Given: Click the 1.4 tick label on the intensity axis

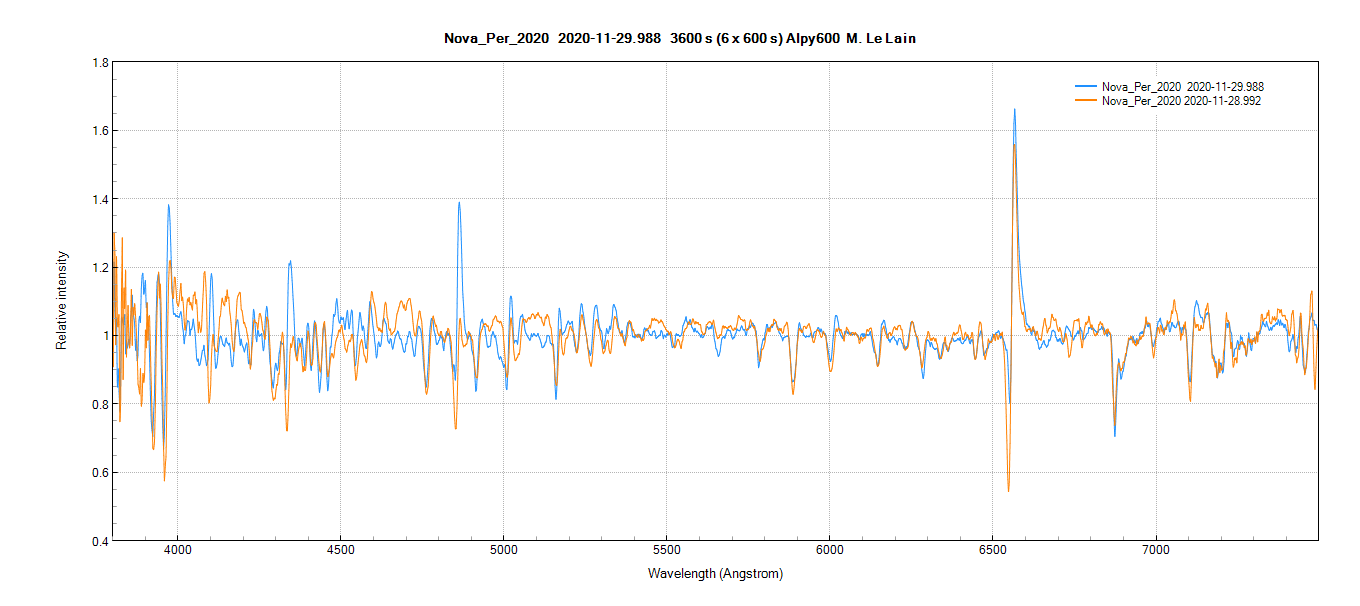Looking at the screenshot, I should (100, 199).
